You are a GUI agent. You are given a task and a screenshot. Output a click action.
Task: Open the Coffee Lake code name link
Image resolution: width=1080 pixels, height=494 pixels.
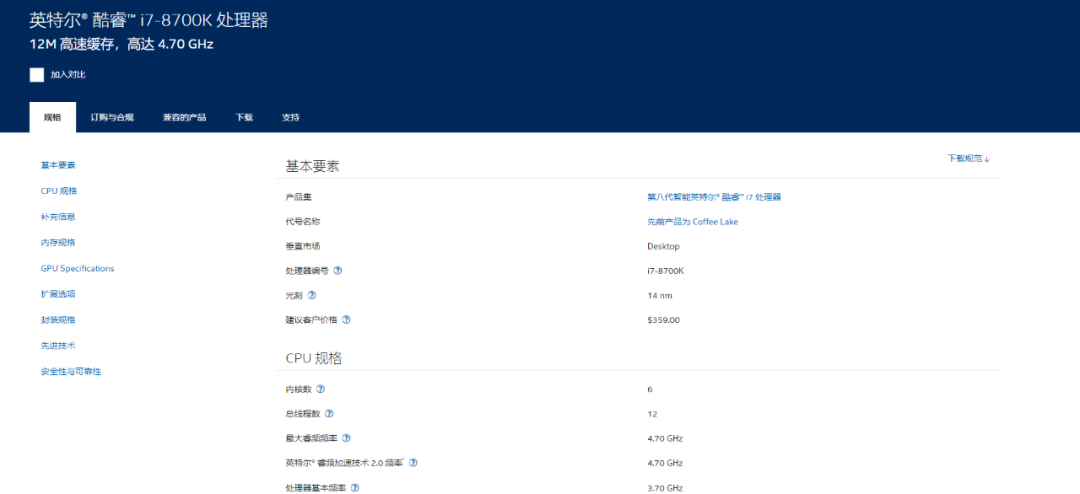click(693, 222)
